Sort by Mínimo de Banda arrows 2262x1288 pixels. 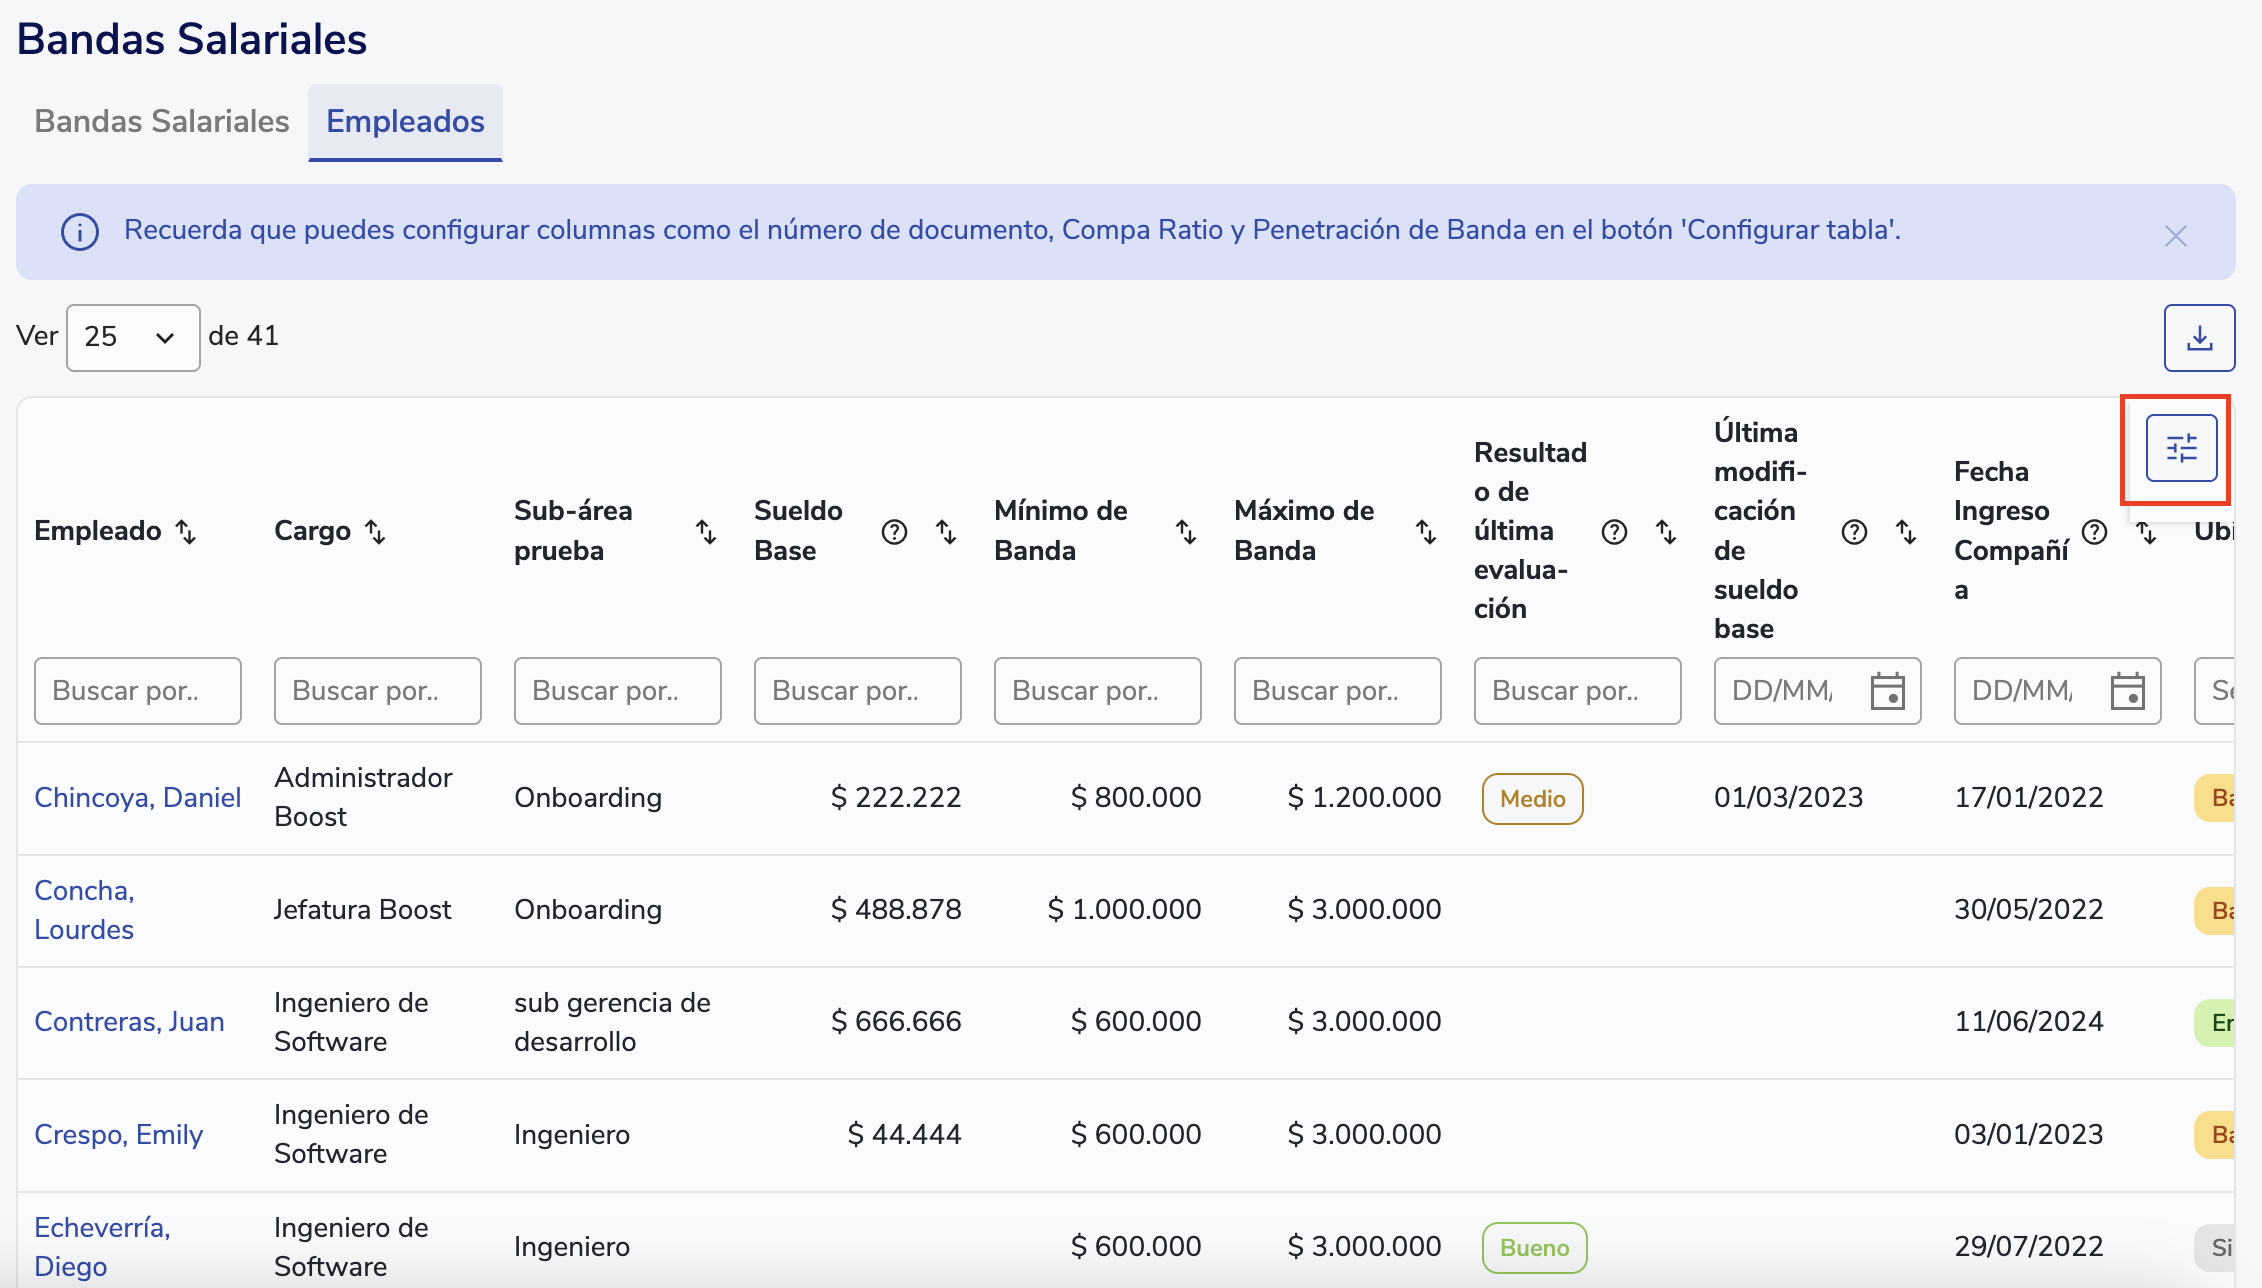[1186, 532]
